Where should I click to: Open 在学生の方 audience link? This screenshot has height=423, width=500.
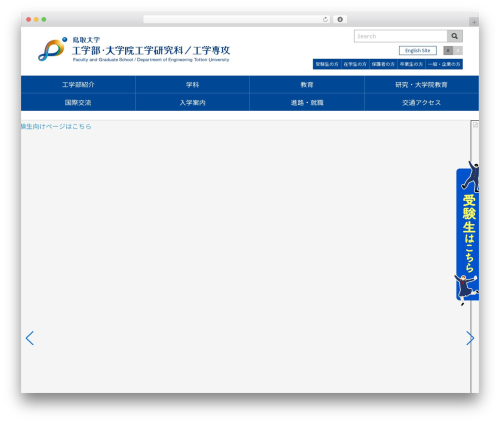coord(355,64)
